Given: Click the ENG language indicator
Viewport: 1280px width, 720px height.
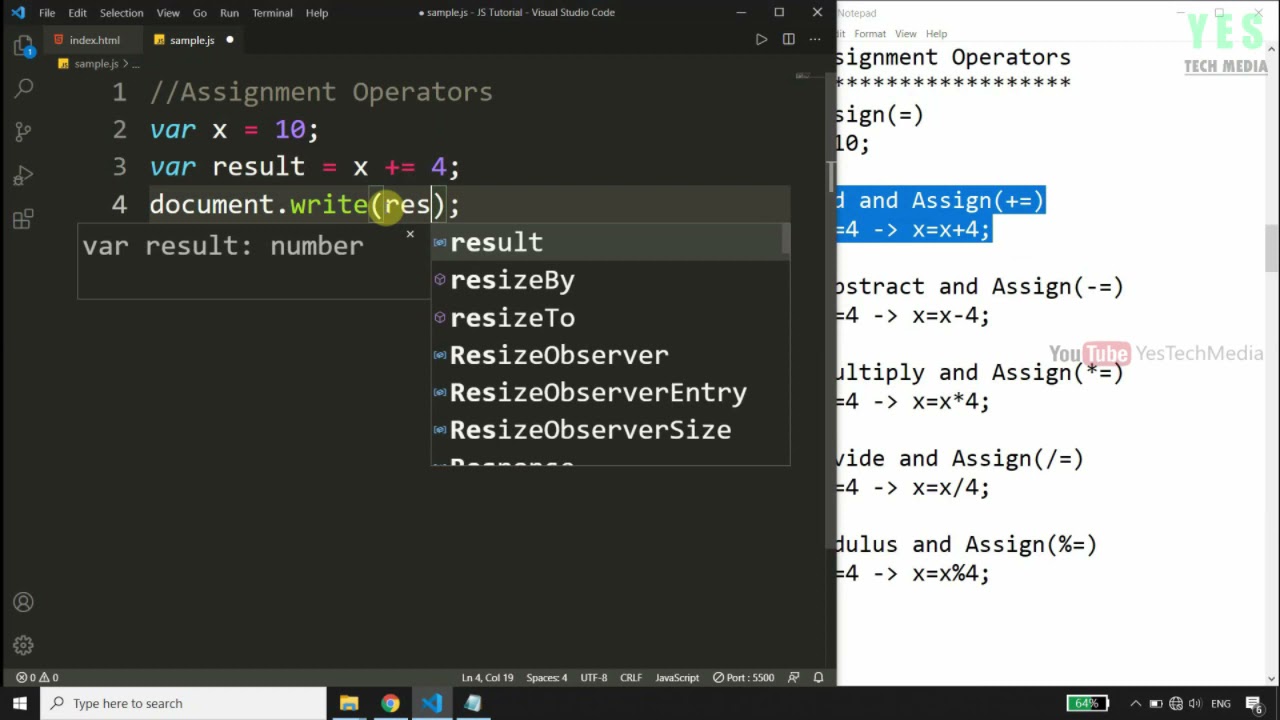Looking at the screenshot, I should point(1221,703).
